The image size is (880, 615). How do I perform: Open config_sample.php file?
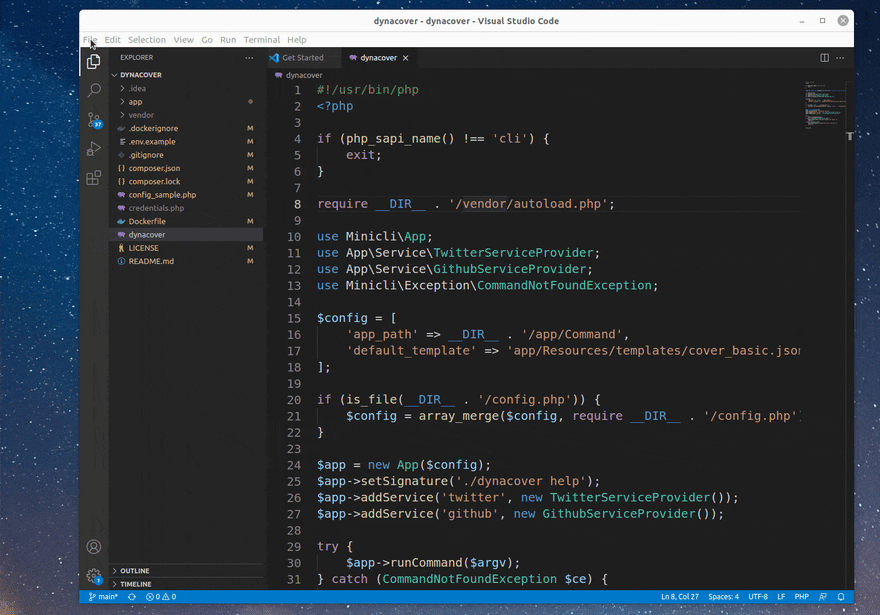[186, 195]
